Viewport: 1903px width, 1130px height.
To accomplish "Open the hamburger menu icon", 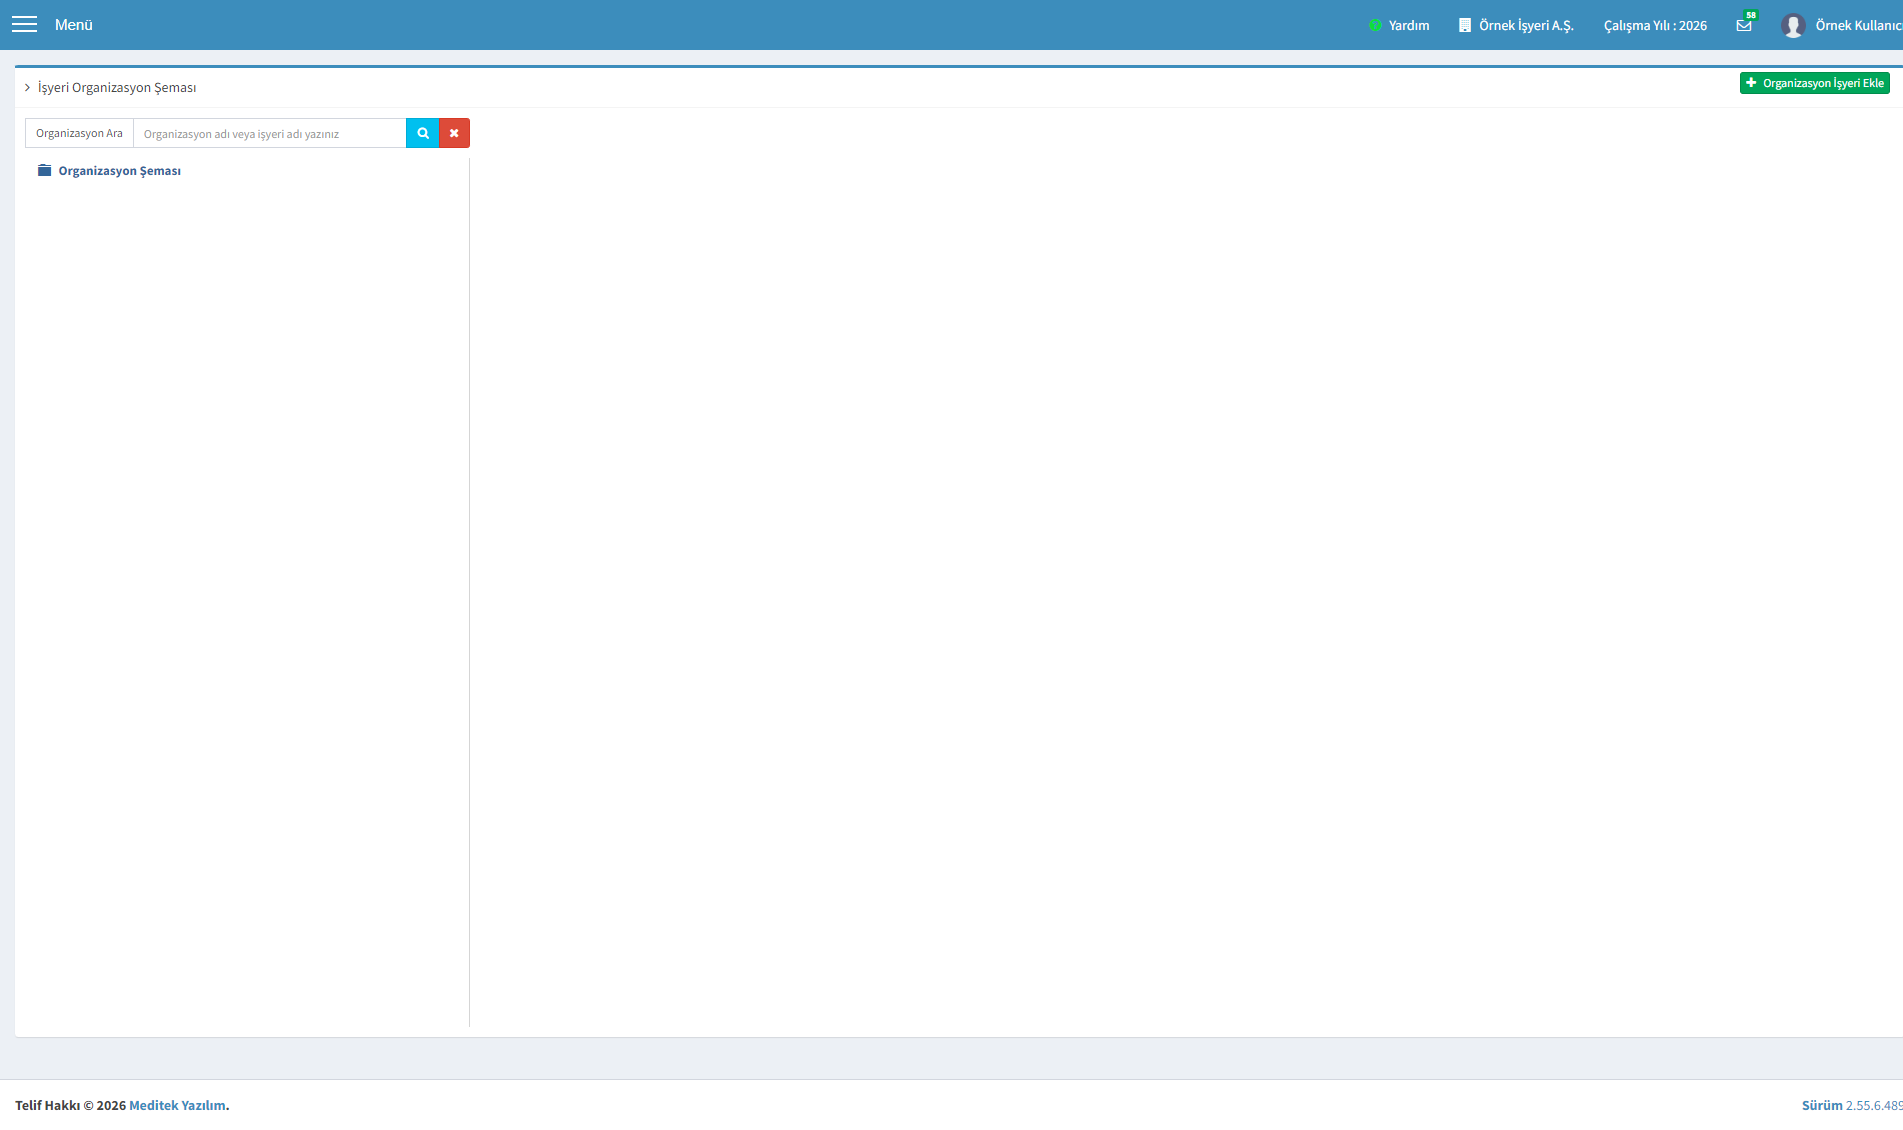I will pos(24,24).
